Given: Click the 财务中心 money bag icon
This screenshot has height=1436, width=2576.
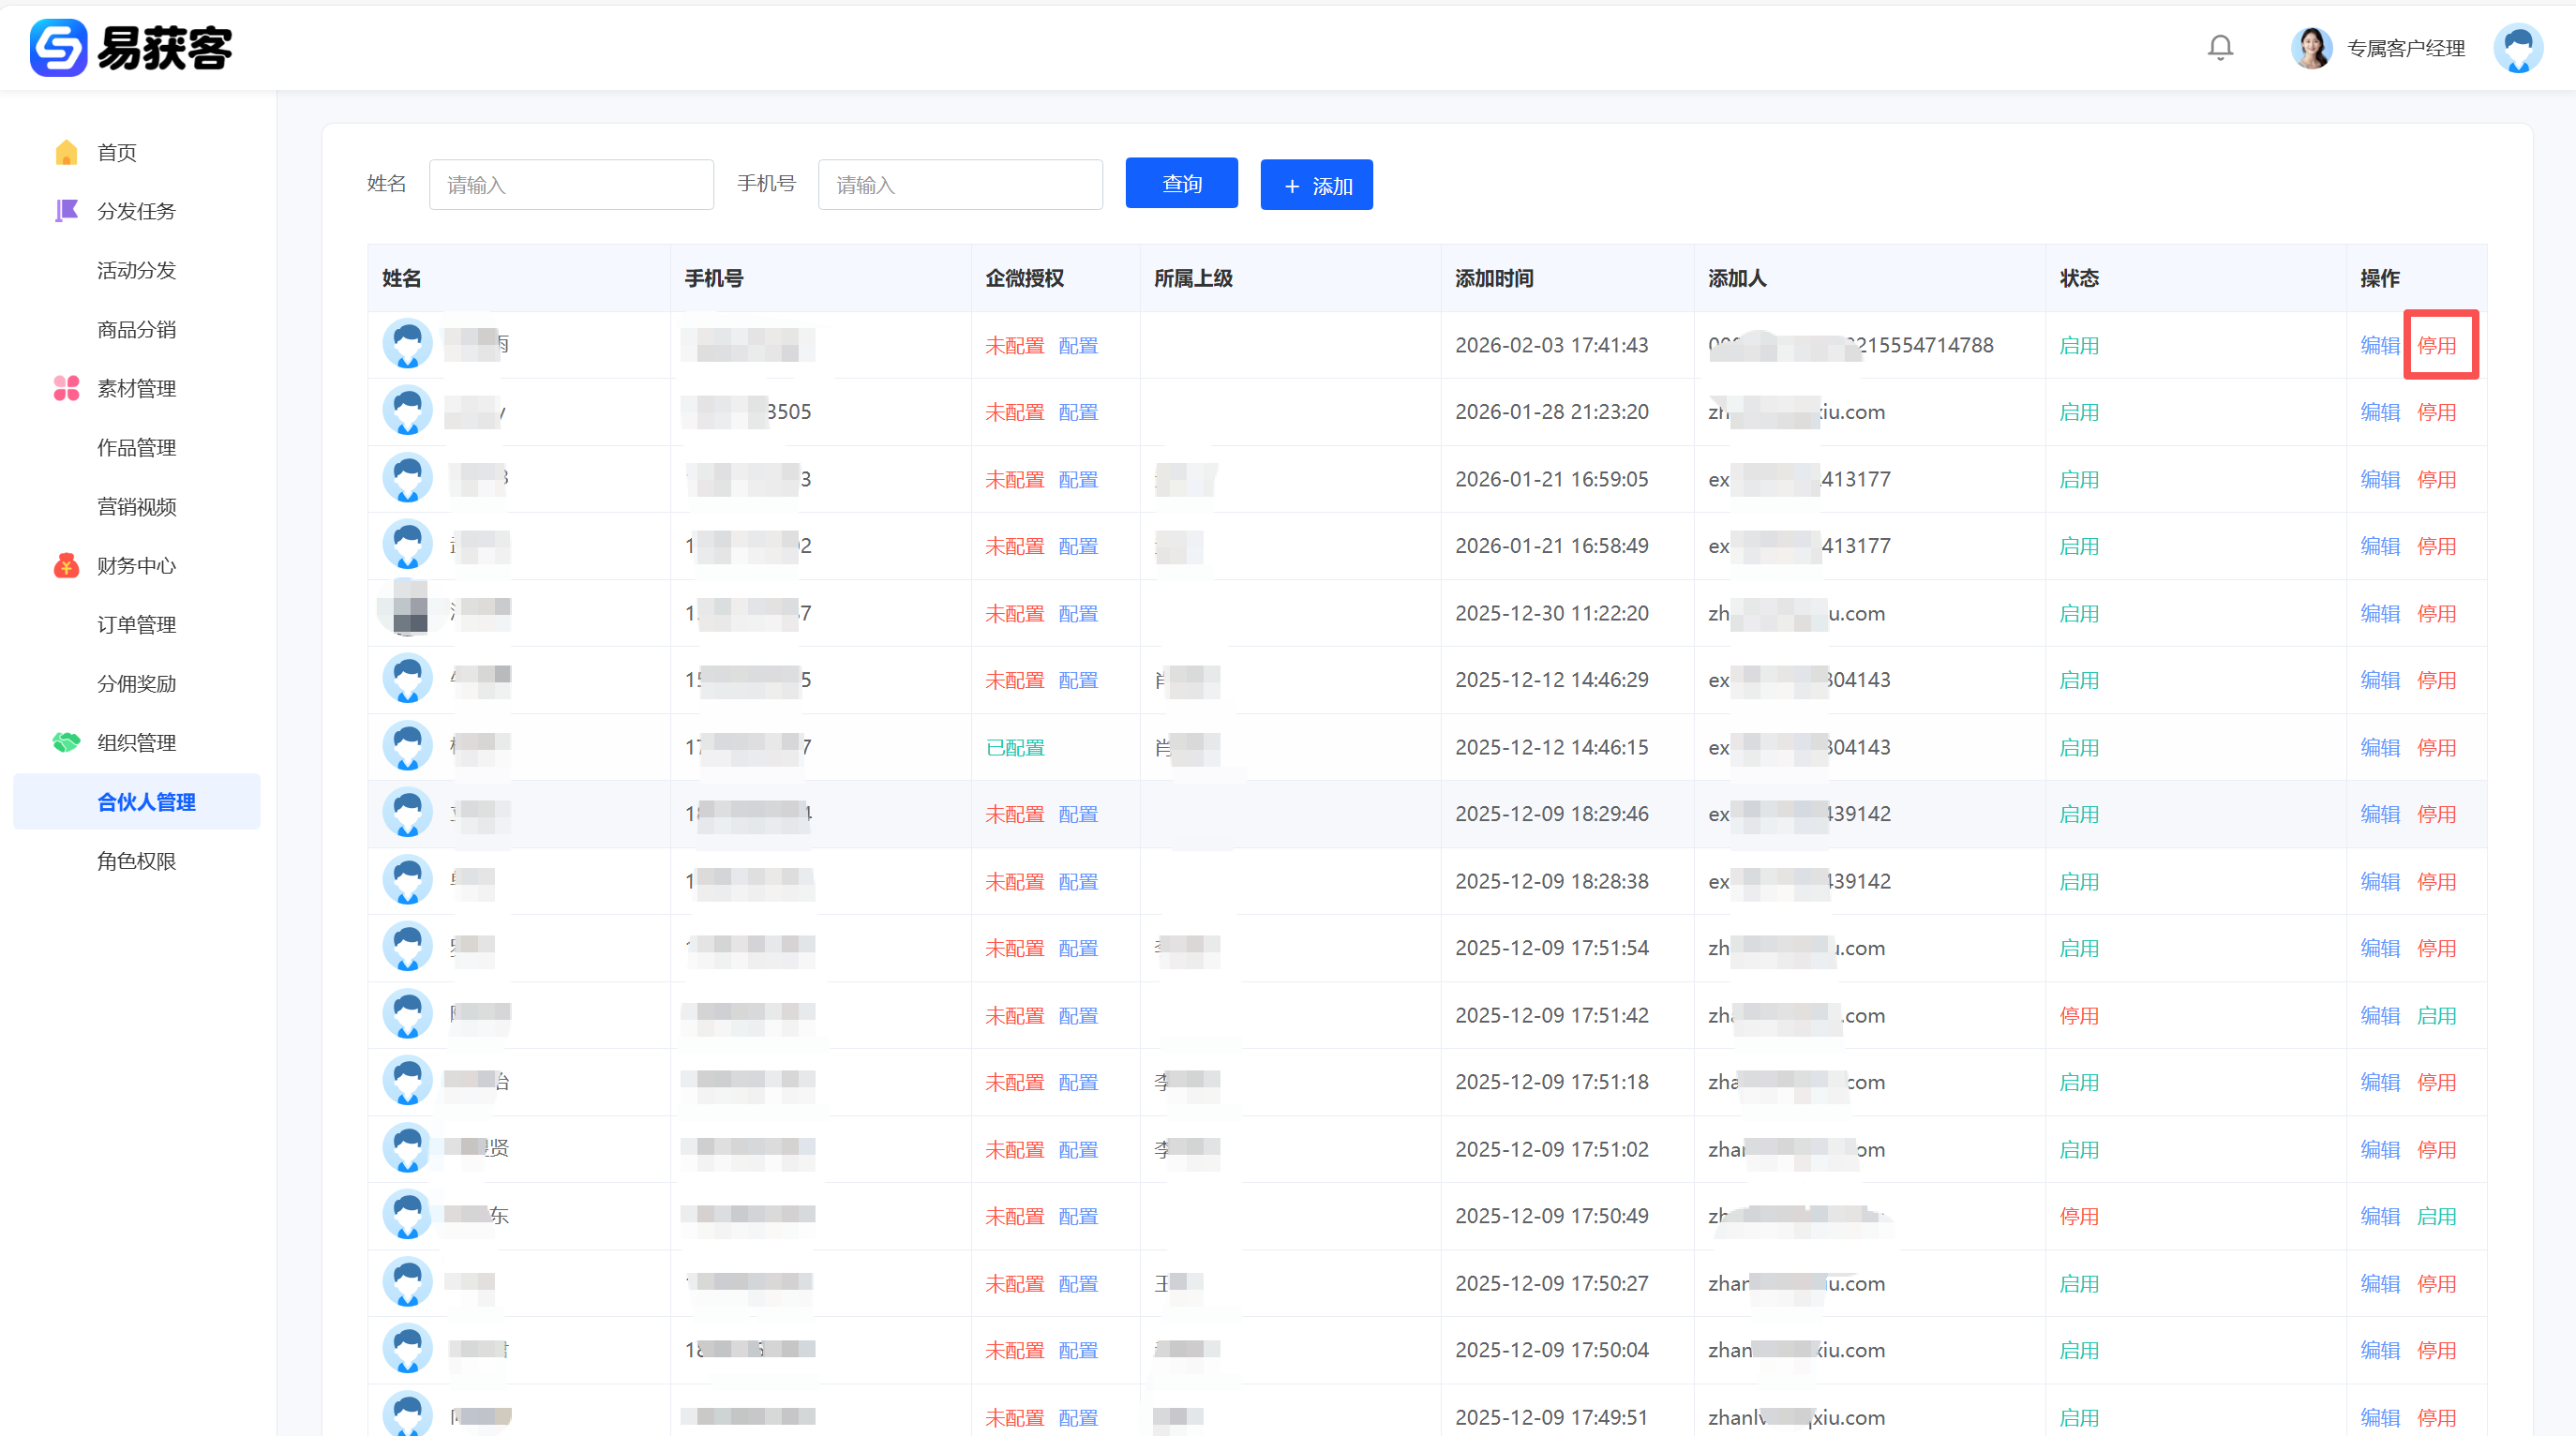Looking at the screenshot, I should coord(66,566).
